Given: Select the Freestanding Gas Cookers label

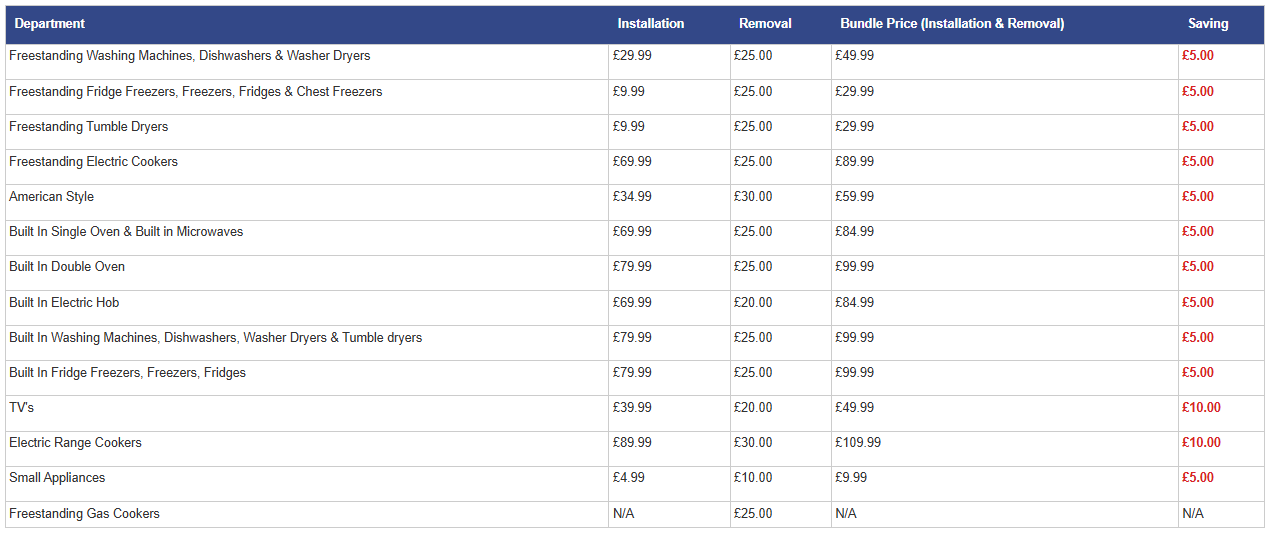Looking at the screenshot, I should [85, 514].
